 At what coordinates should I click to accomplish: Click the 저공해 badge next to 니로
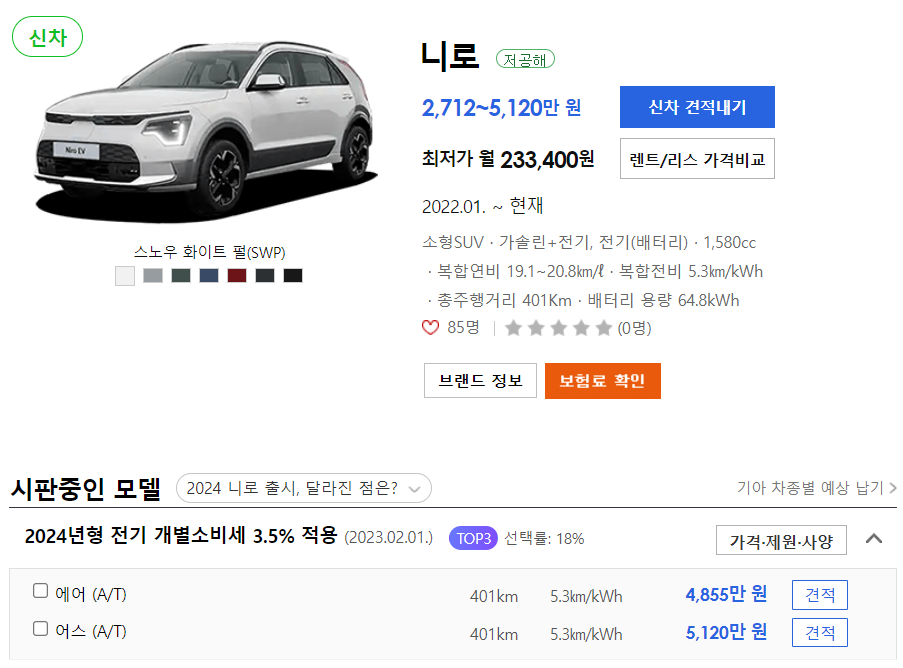[525, 59]
